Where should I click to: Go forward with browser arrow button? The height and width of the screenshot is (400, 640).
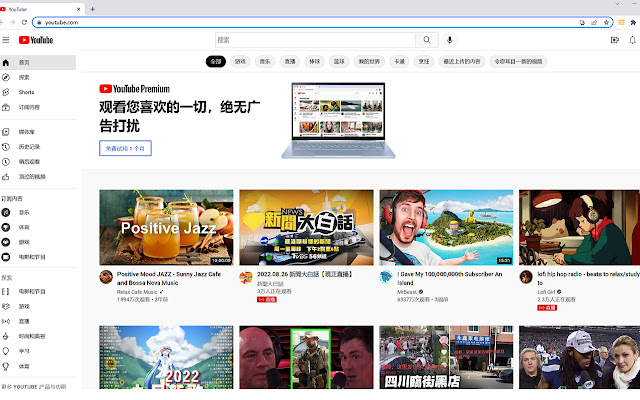[12, 22]
